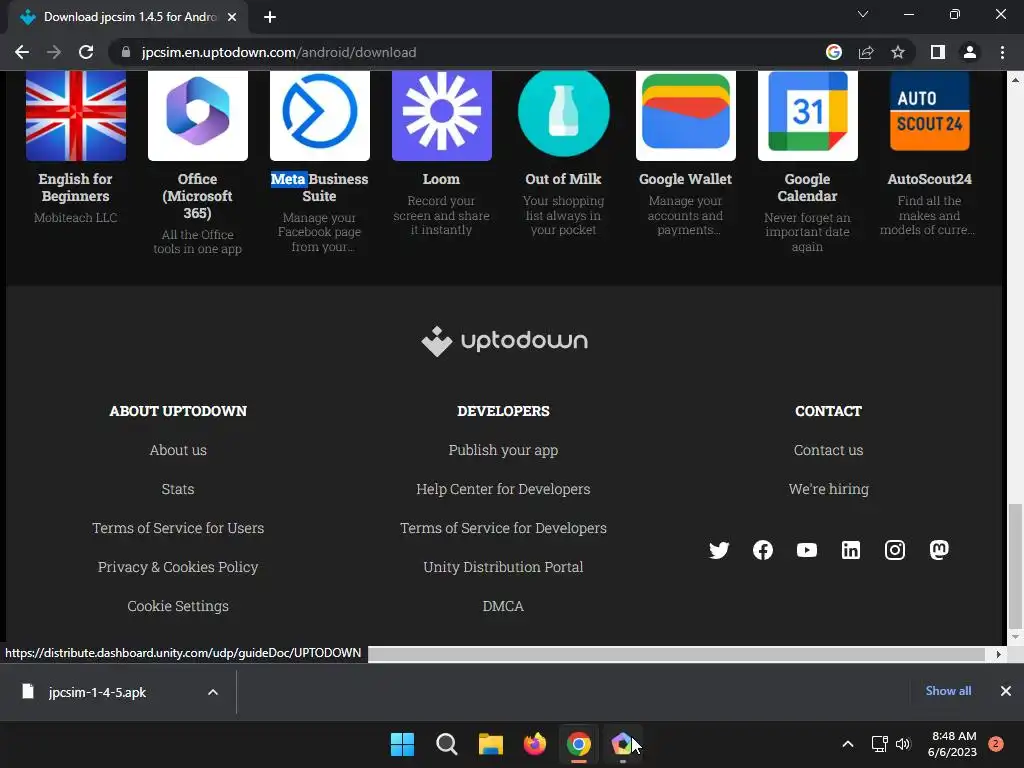This screenshot has height=768, width=1024.
Task: View site information via lock icon
Action: [126, 52]
